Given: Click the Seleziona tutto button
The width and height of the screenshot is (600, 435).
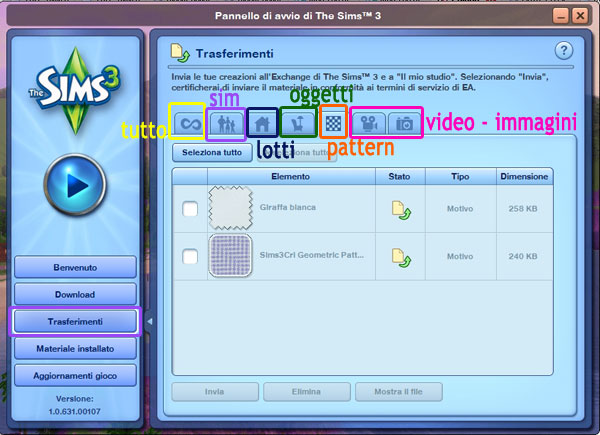Looking at the screenshot, I should [212, 152].
